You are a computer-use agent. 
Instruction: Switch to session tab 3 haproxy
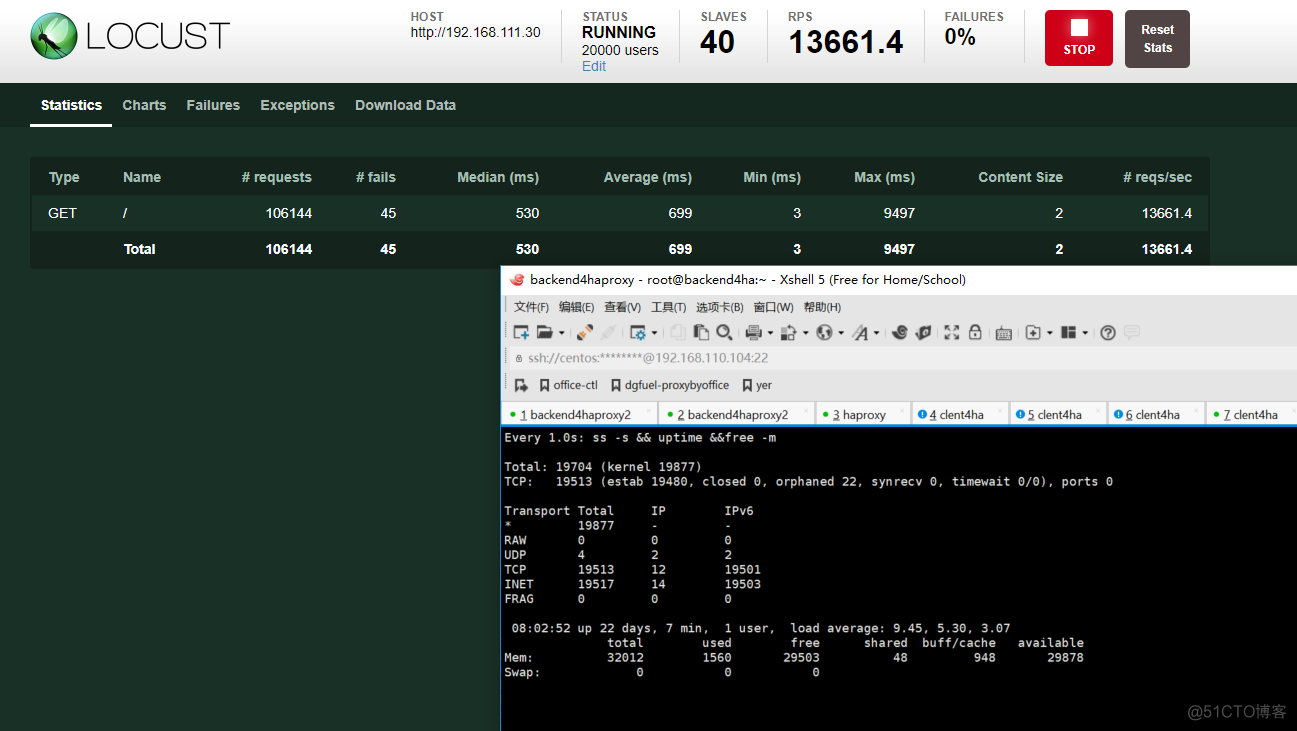(864, 414)
